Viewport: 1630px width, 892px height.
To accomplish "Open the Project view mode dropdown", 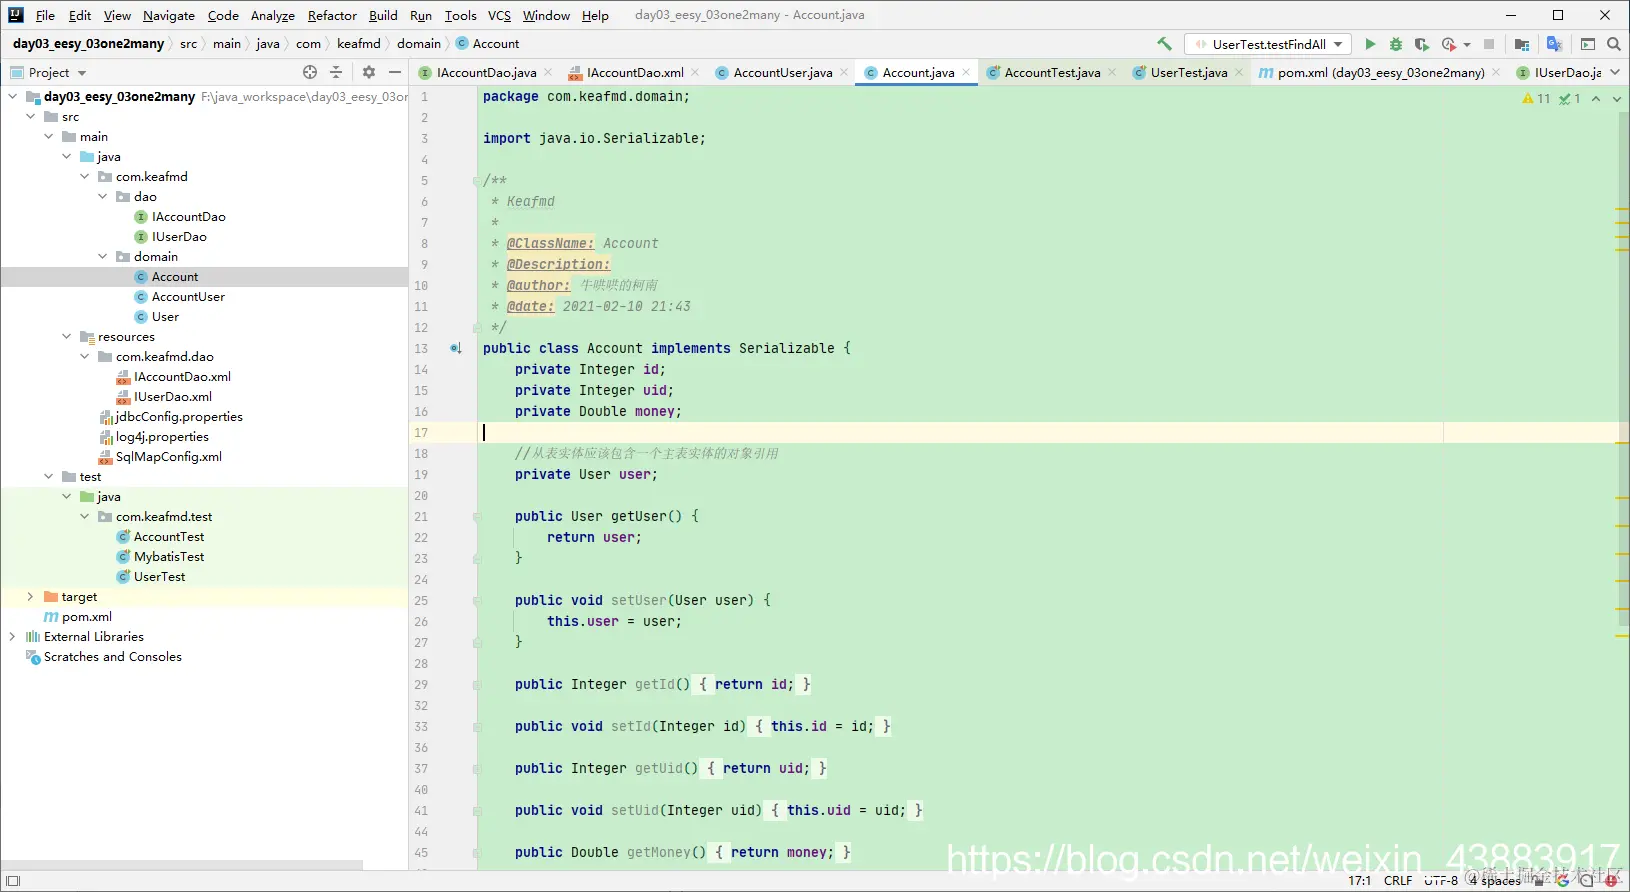I will click(x=82, y=73).
